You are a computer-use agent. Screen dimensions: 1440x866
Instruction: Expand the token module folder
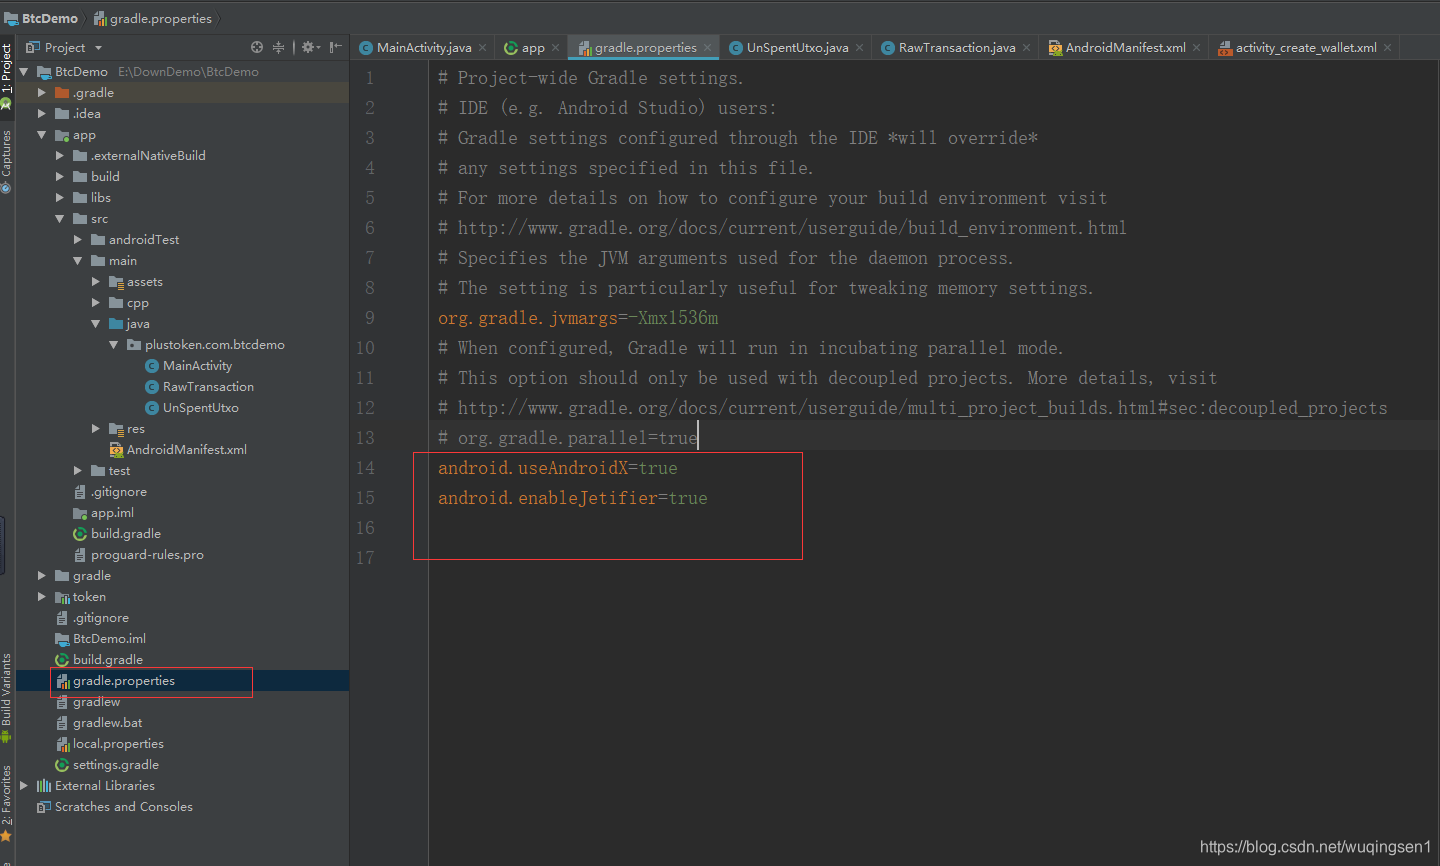(41, 596)
